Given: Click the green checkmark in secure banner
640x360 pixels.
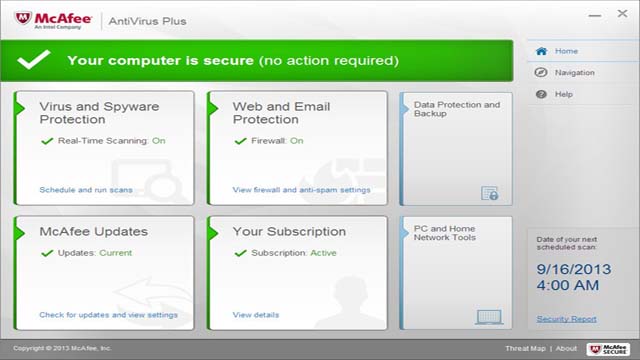Looking at the screenshot, I should (34, 60).
